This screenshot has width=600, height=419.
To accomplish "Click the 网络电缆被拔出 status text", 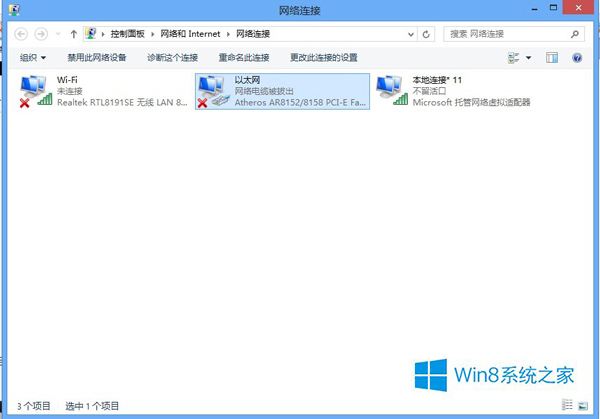I will 264,91.
